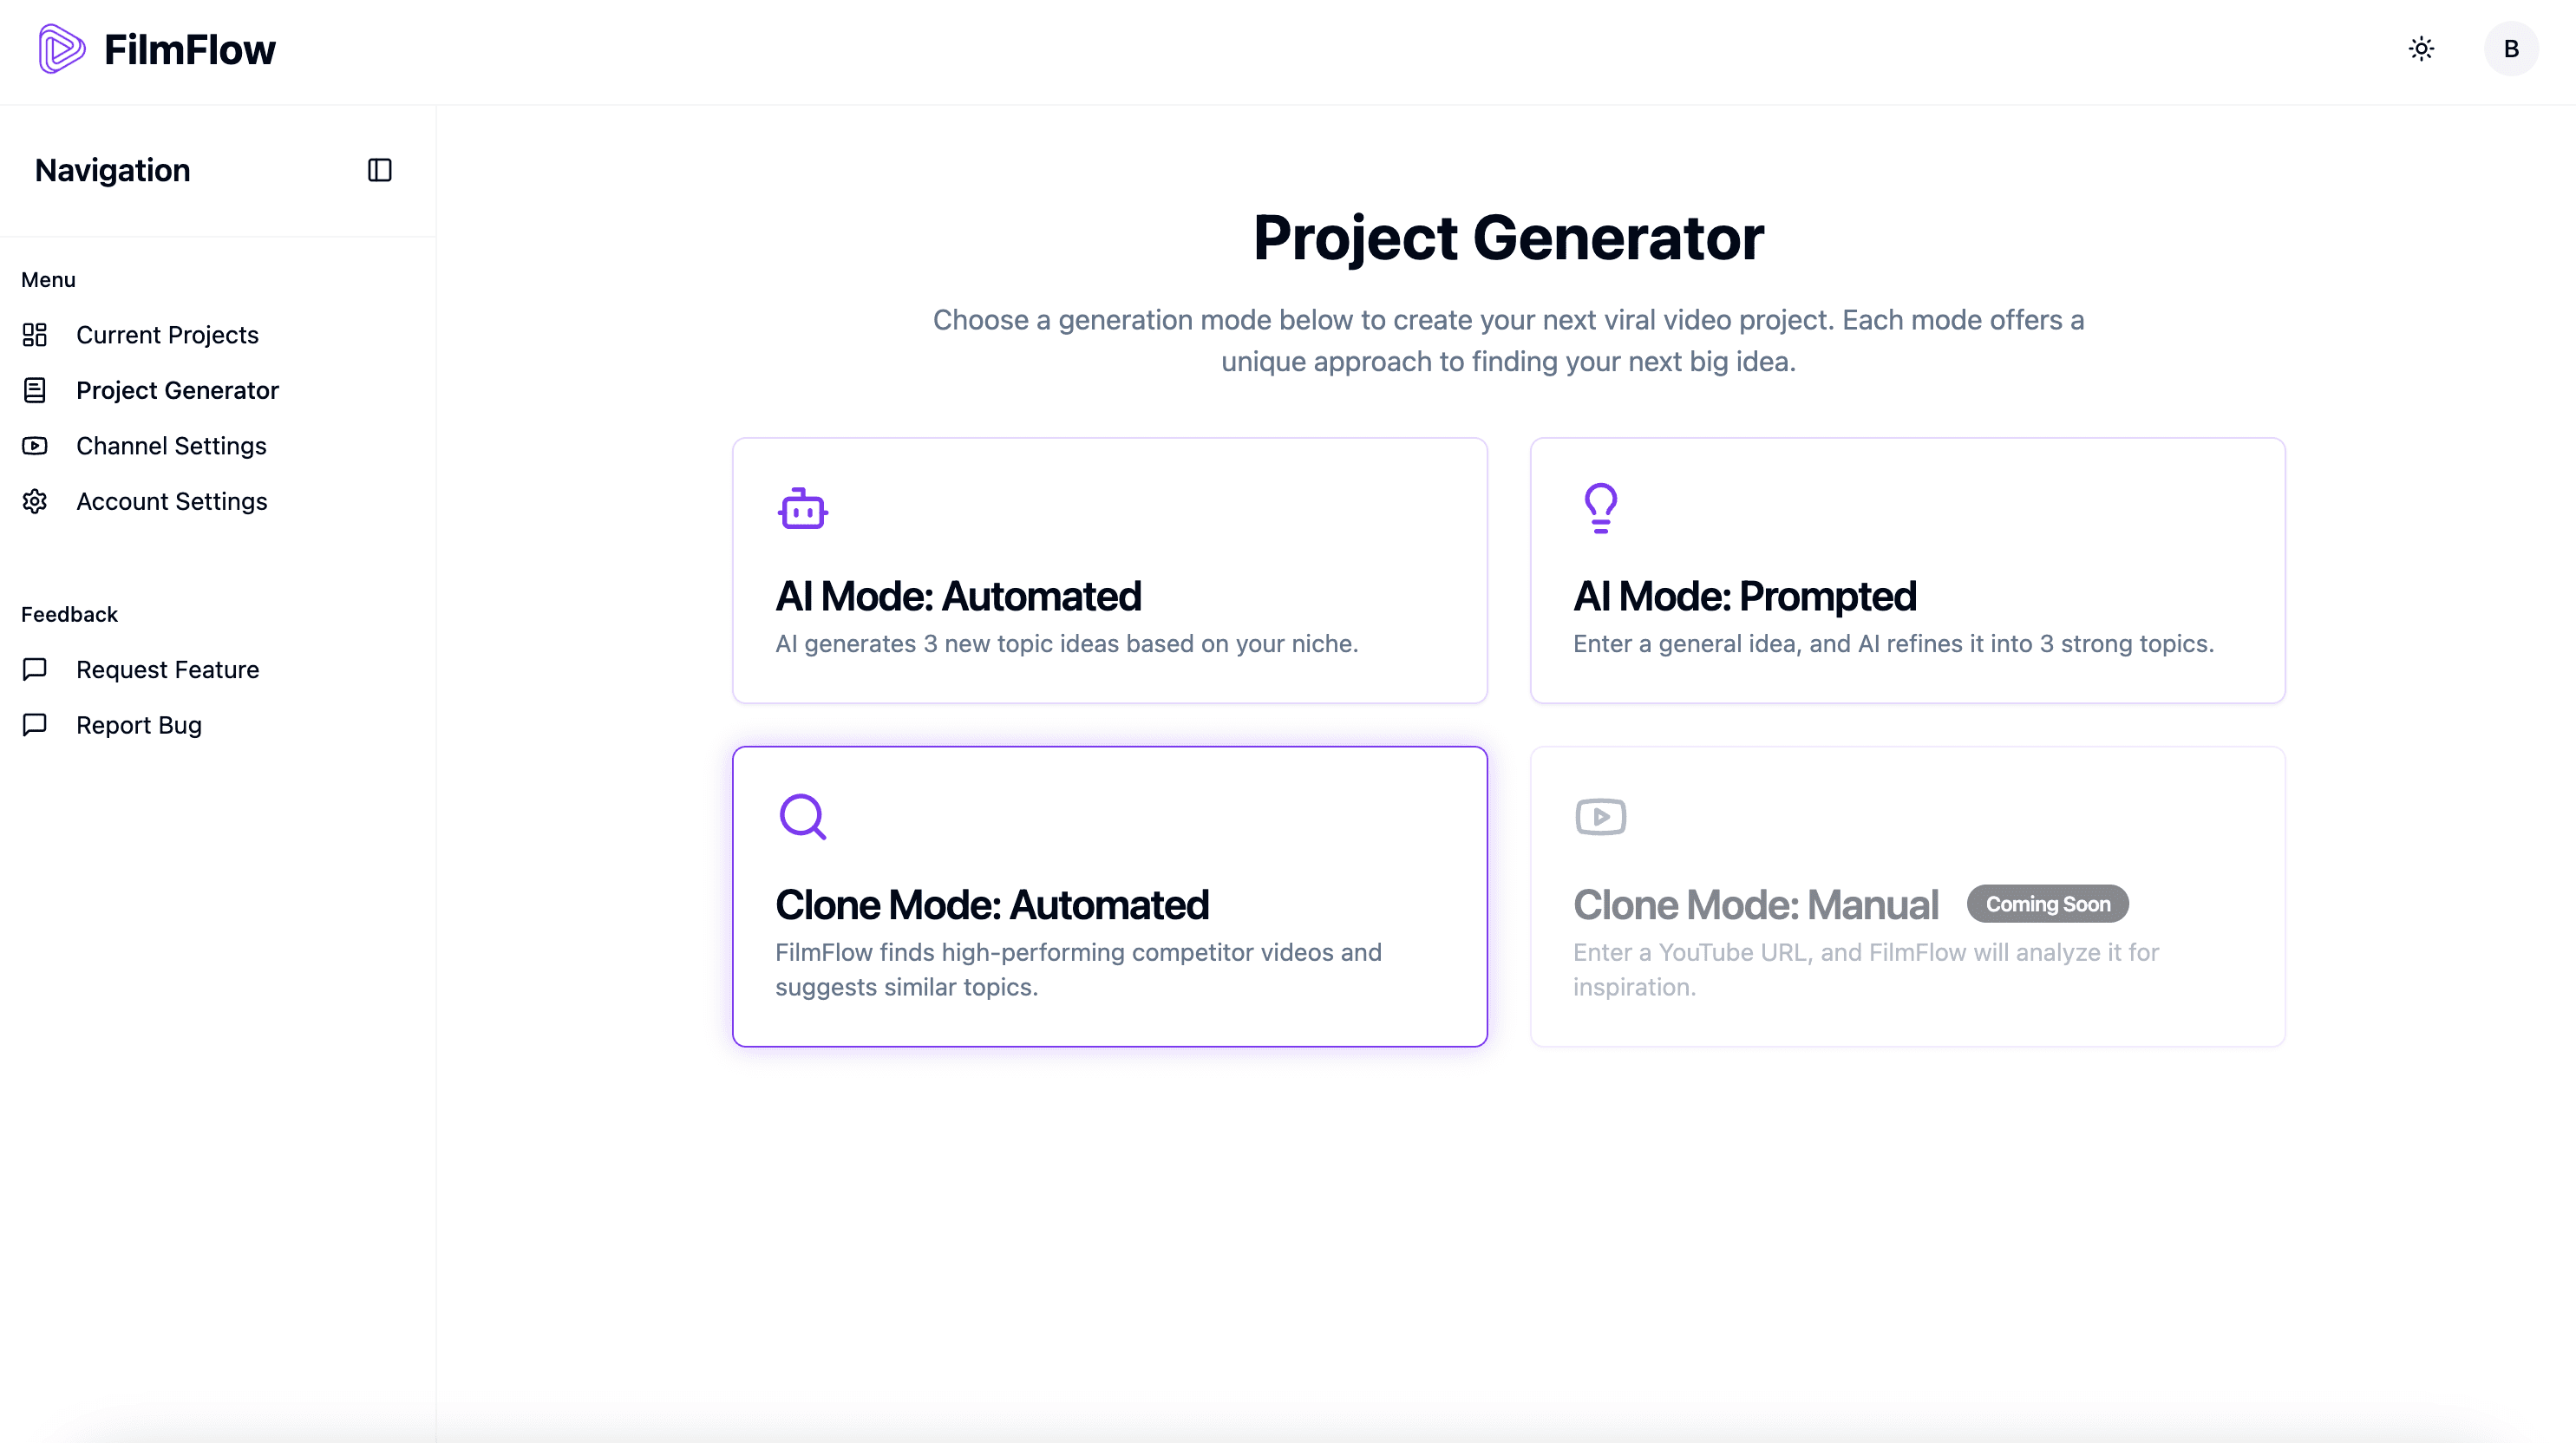Toggle light/dark theme with the sun icon

click(x=2421, y=48)
